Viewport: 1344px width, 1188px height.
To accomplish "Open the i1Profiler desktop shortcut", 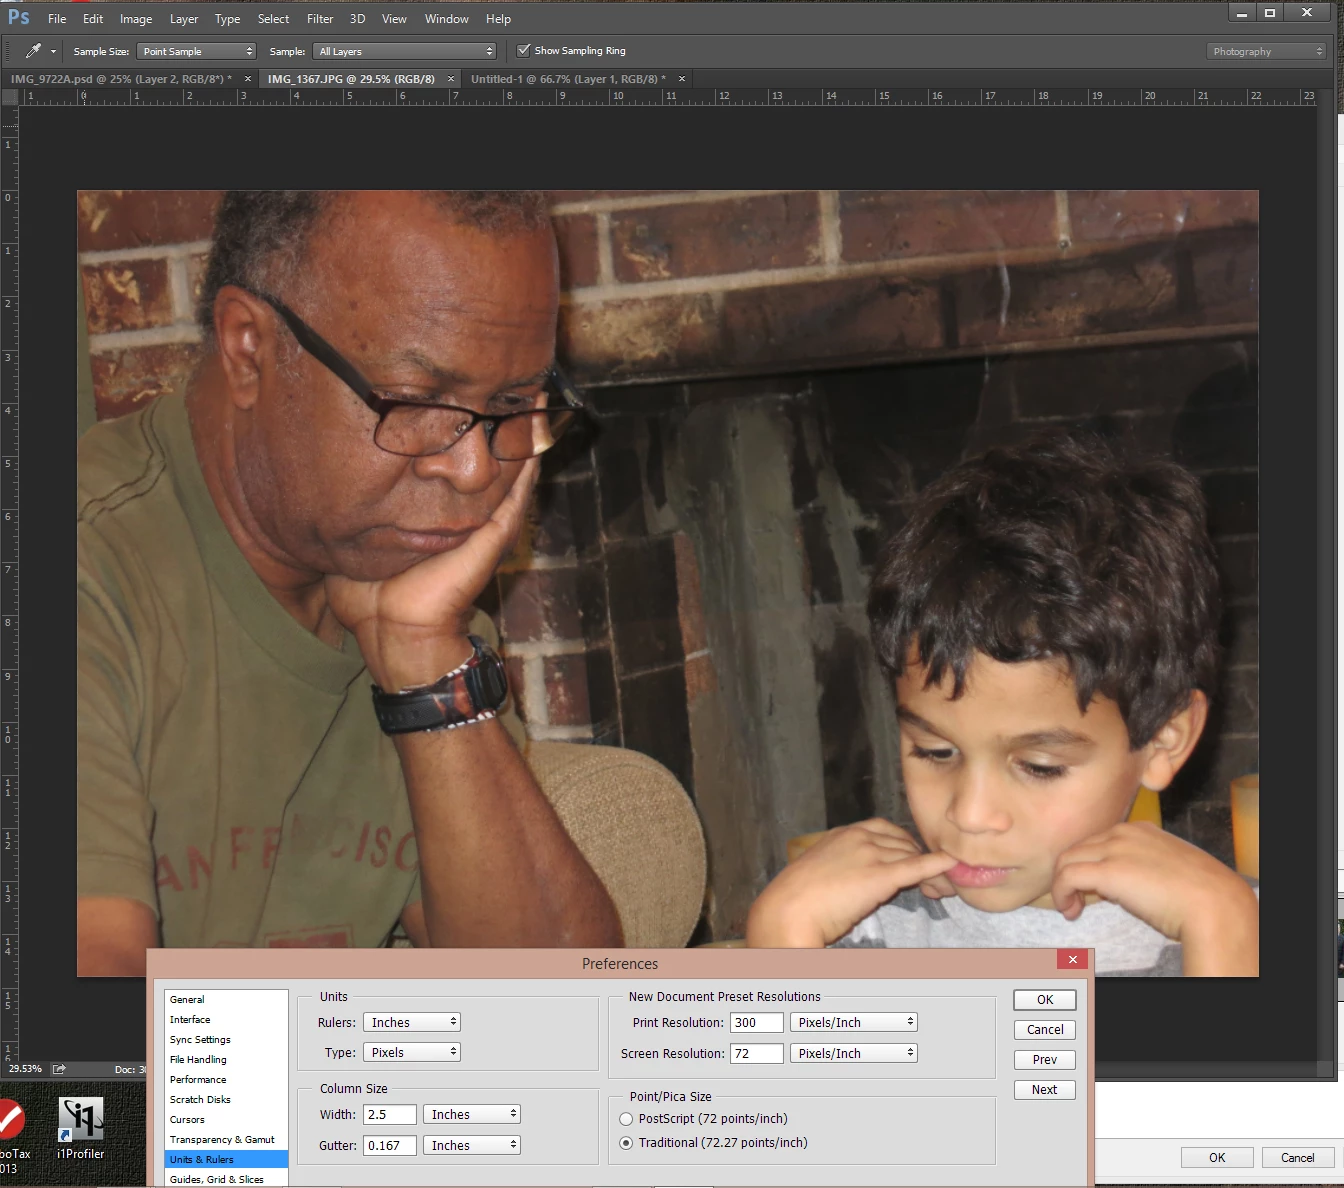I will (x=81, y=1128).
